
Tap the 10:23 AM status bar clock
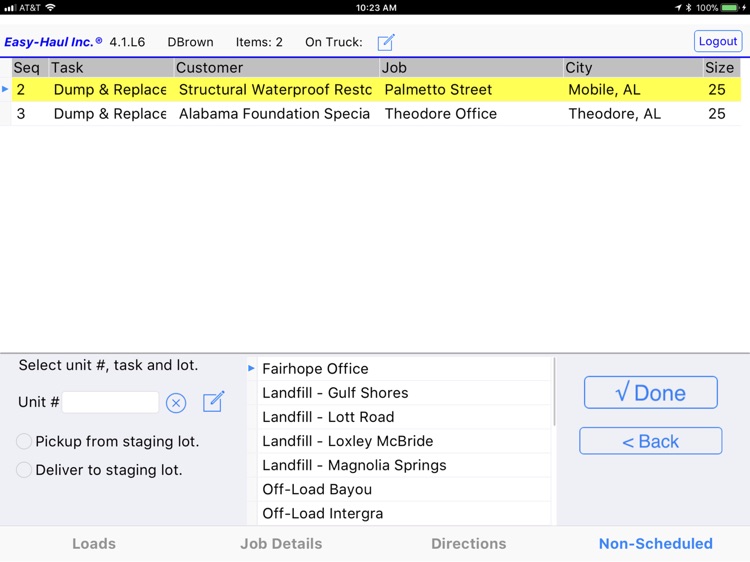pyautogui.click(x=376, y=8)
